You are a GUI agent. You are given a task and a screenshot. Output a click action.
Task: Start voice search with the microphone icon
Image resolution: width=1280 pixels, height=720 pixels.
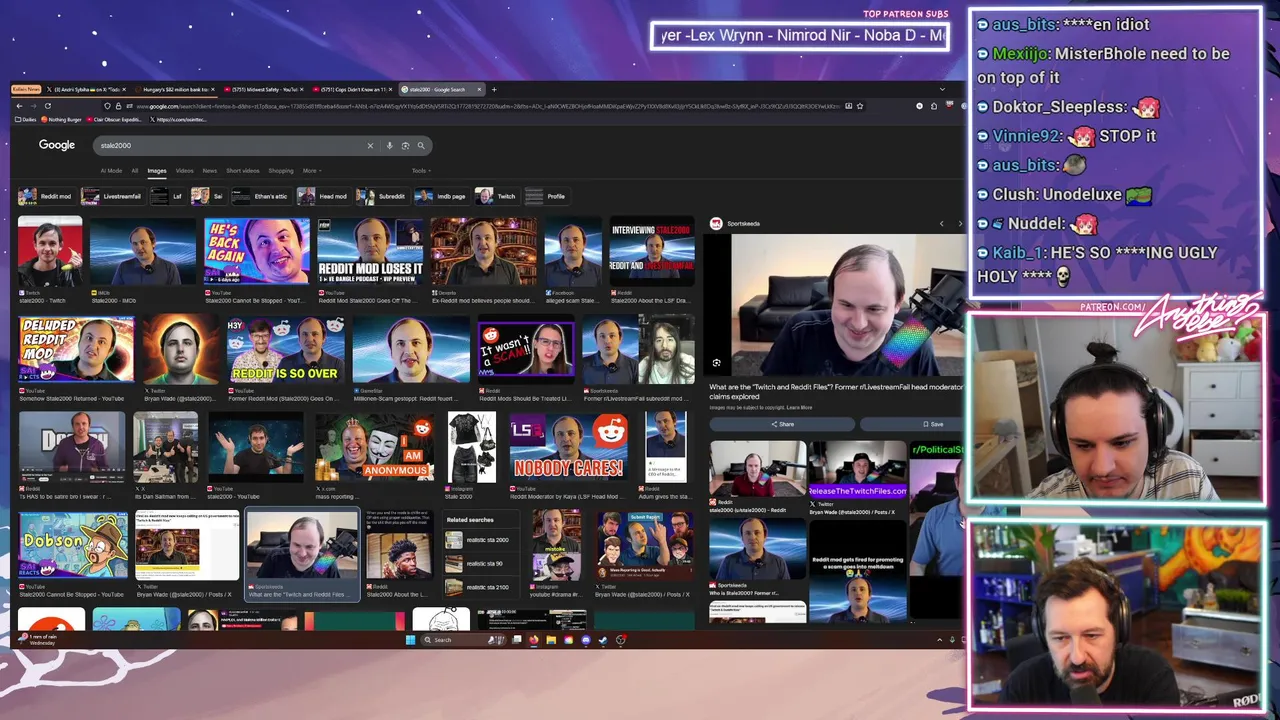pos(389,146)
